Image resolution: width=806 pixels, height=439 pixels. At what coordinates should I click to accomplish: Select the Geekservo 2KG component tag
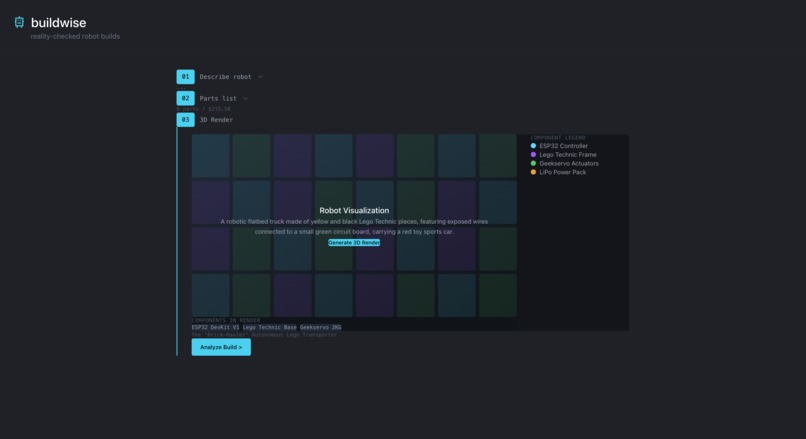[x=320, y=327]
